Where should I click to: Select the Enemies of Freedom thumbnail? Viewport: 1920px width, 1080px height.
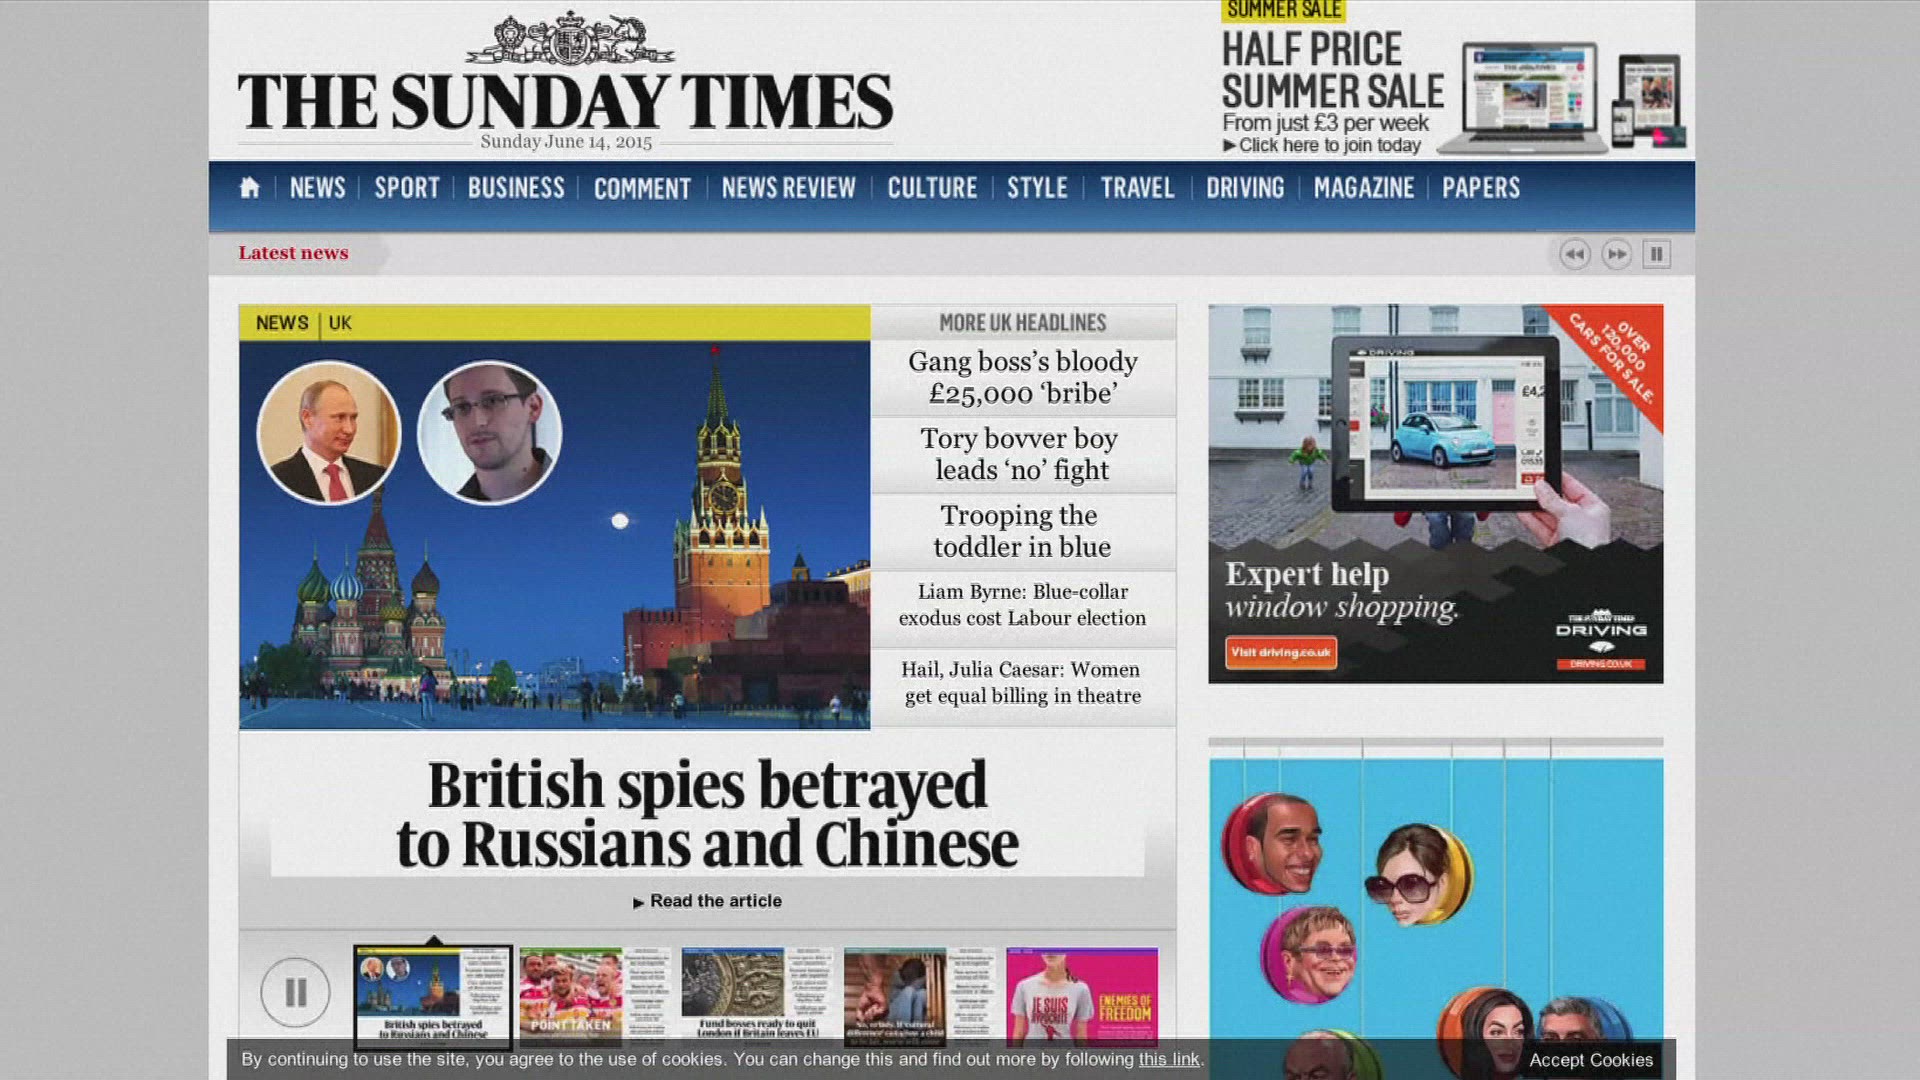tap(1082, 994)
